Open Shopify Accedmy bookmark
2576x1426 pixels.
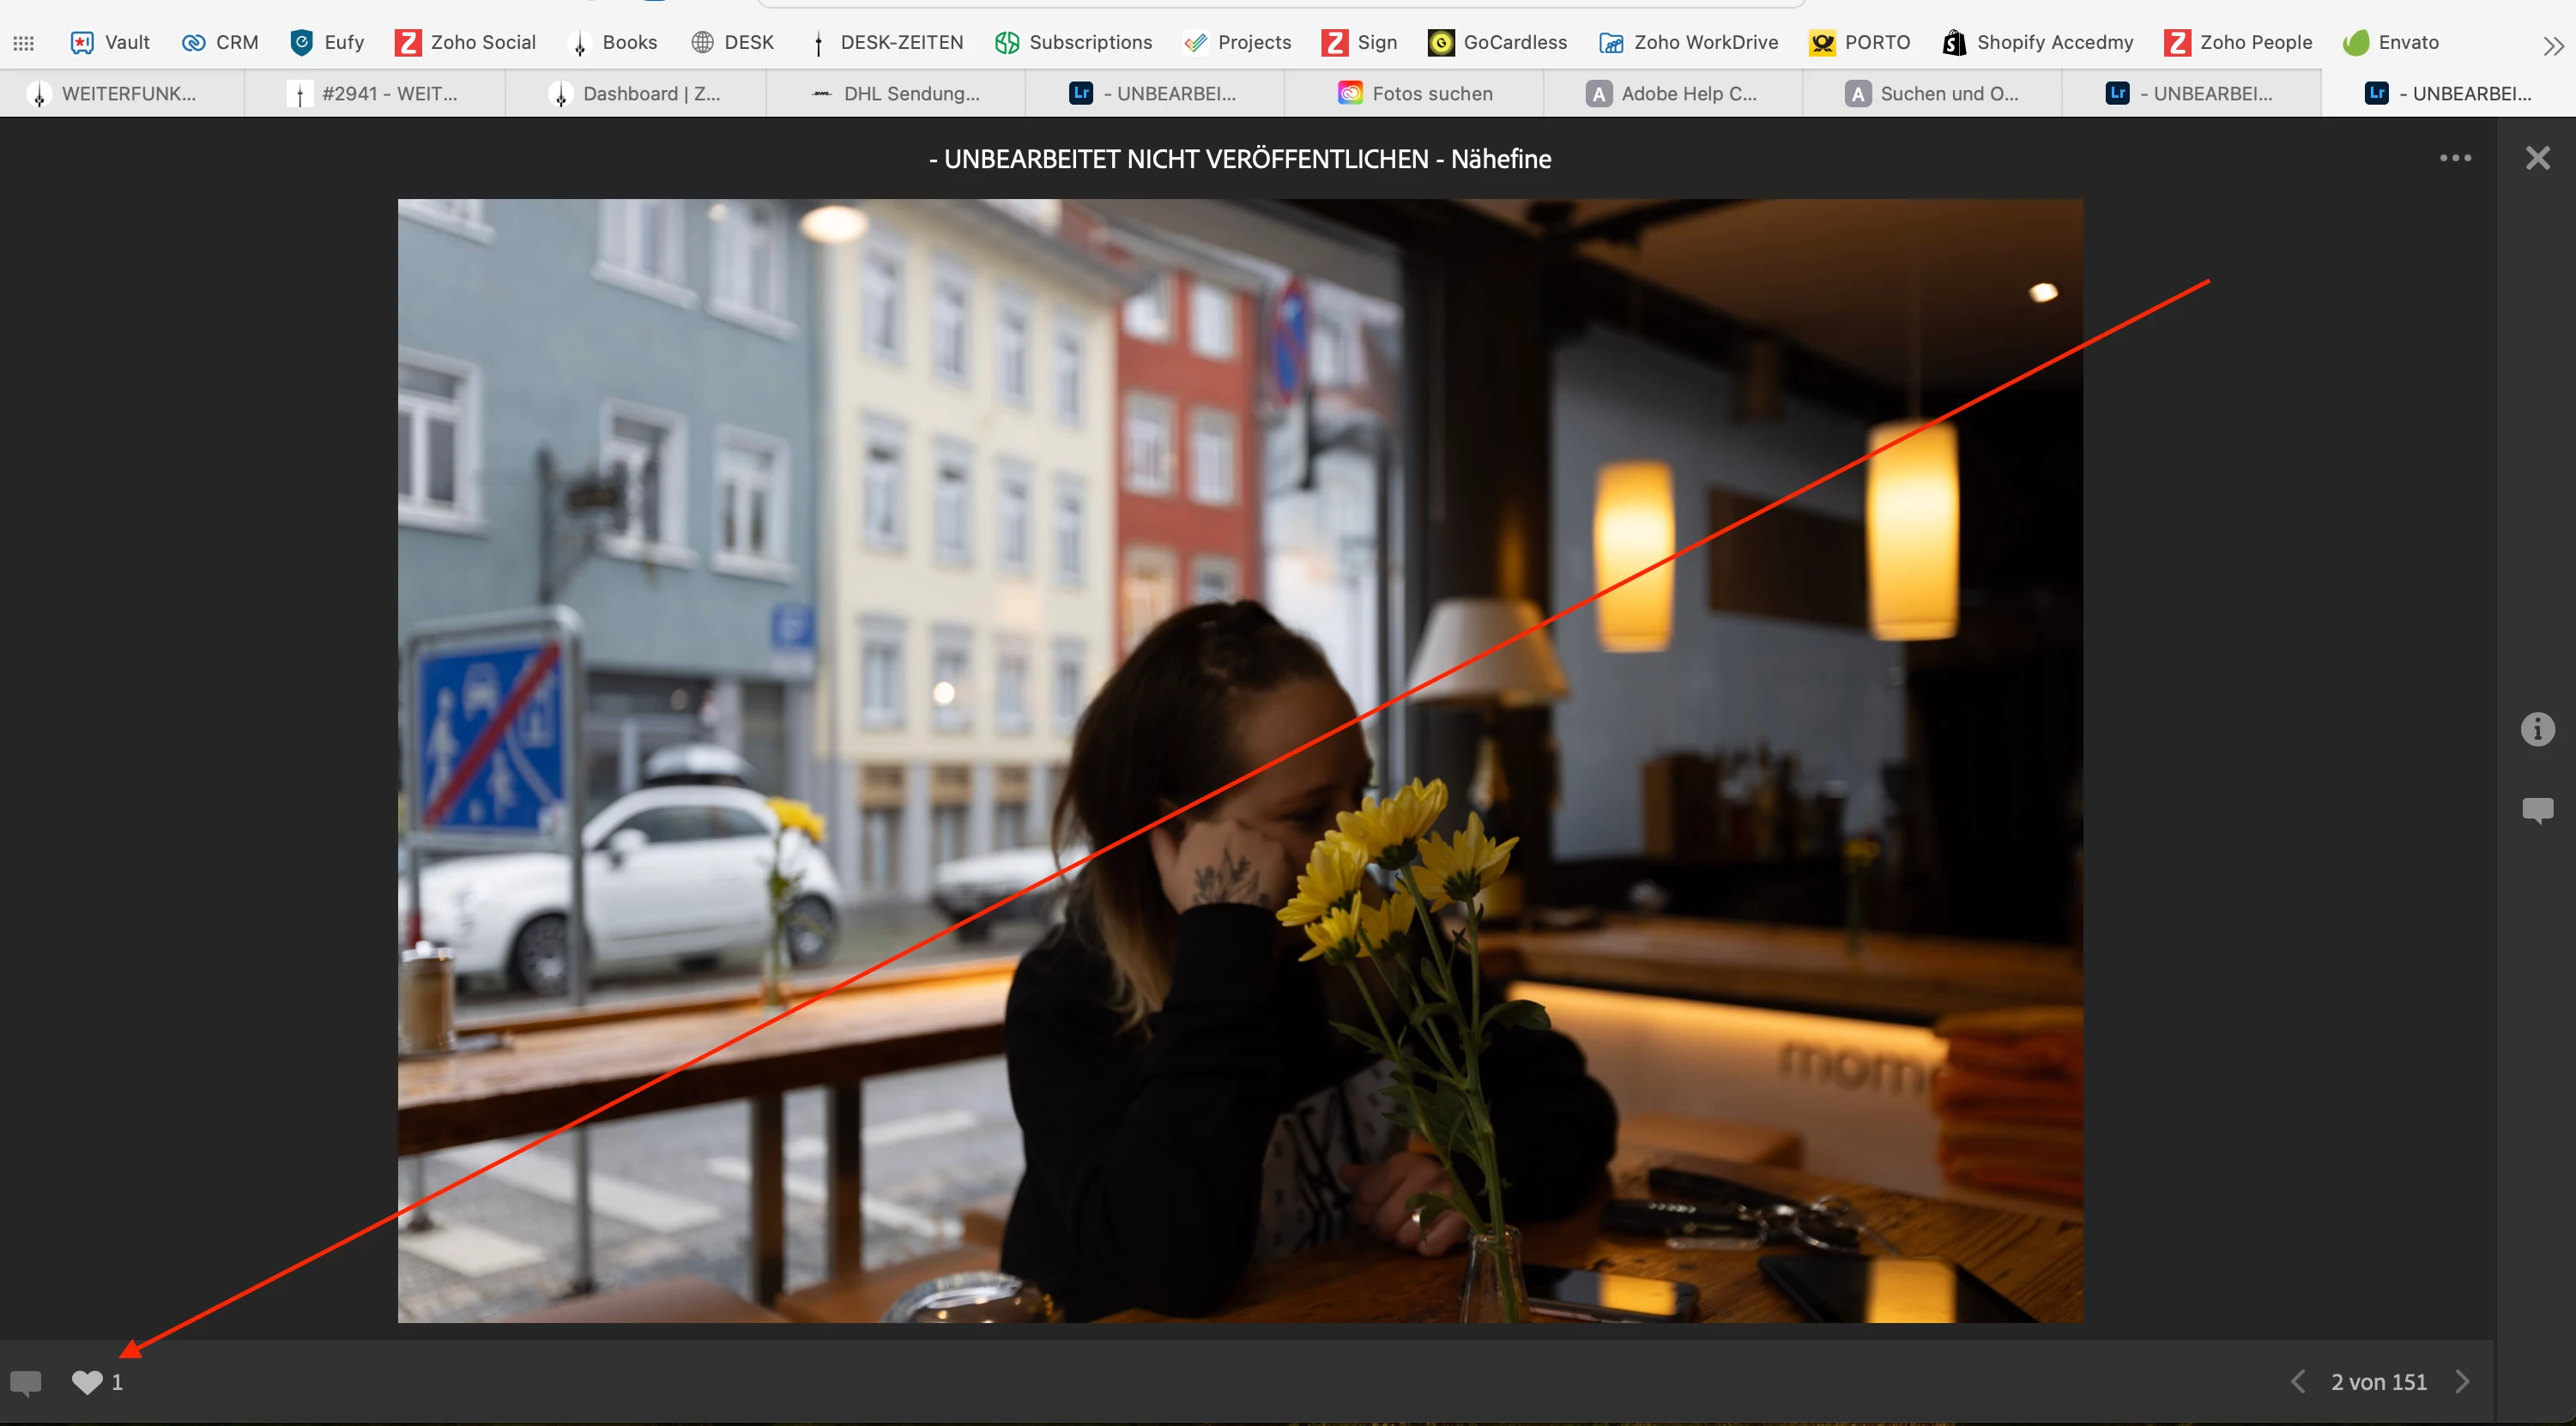pyautogui.click(x=2038, y=42)
